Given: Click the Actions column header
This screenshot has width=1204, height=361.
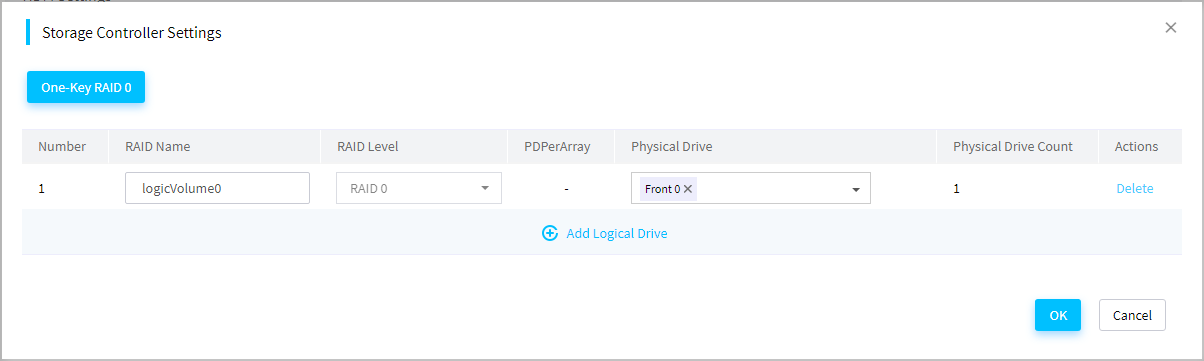Looking at the screenshot, I should click(1136, 146).
